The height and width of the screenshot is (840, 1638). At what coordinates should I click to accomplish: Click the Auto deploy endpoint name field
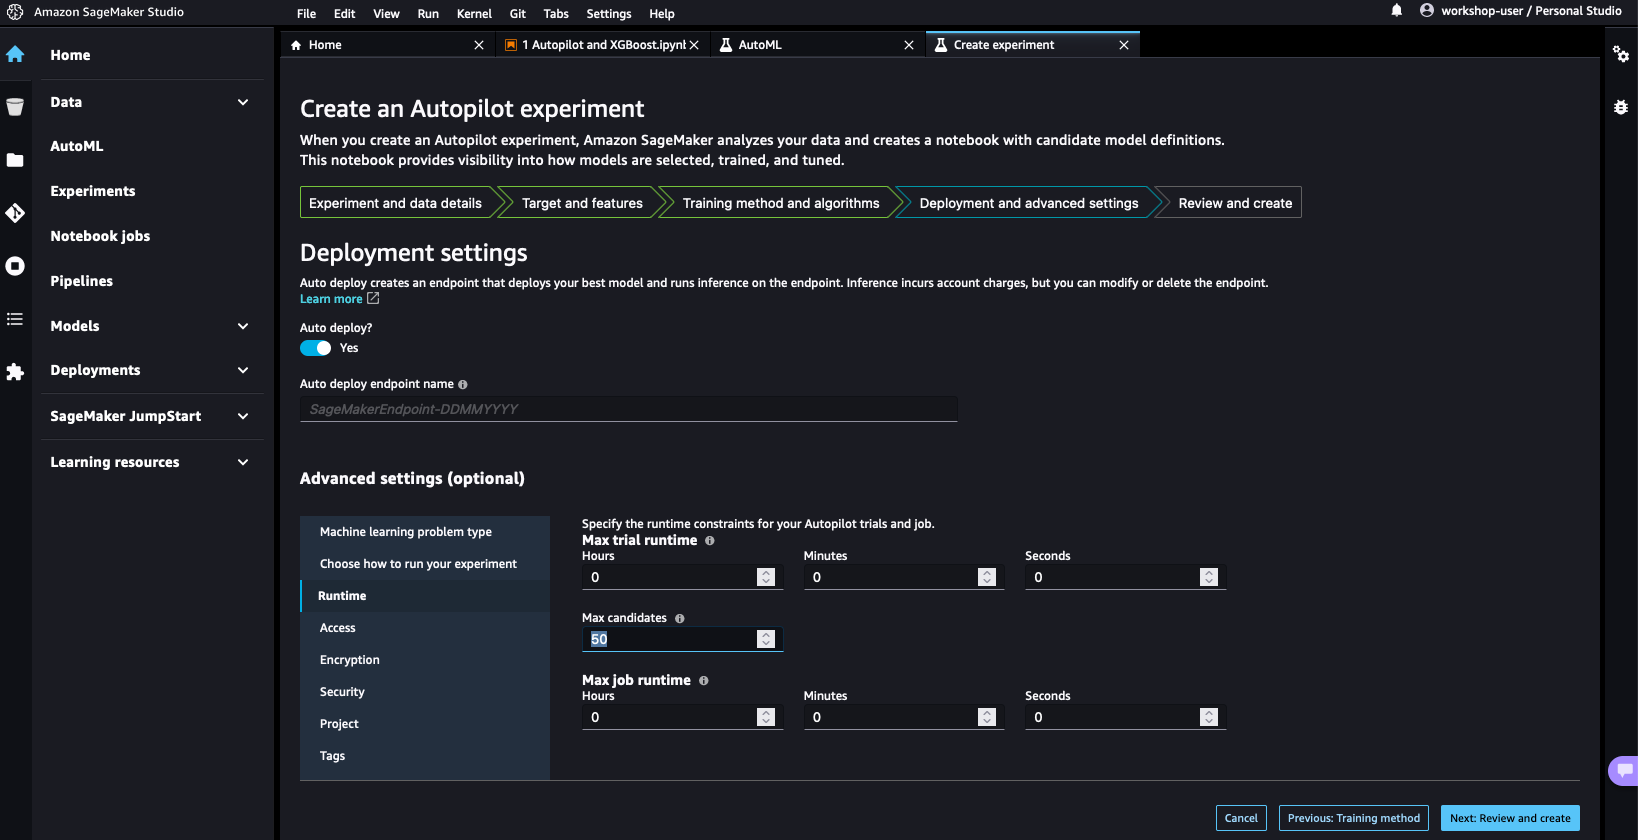coord(629,409)
